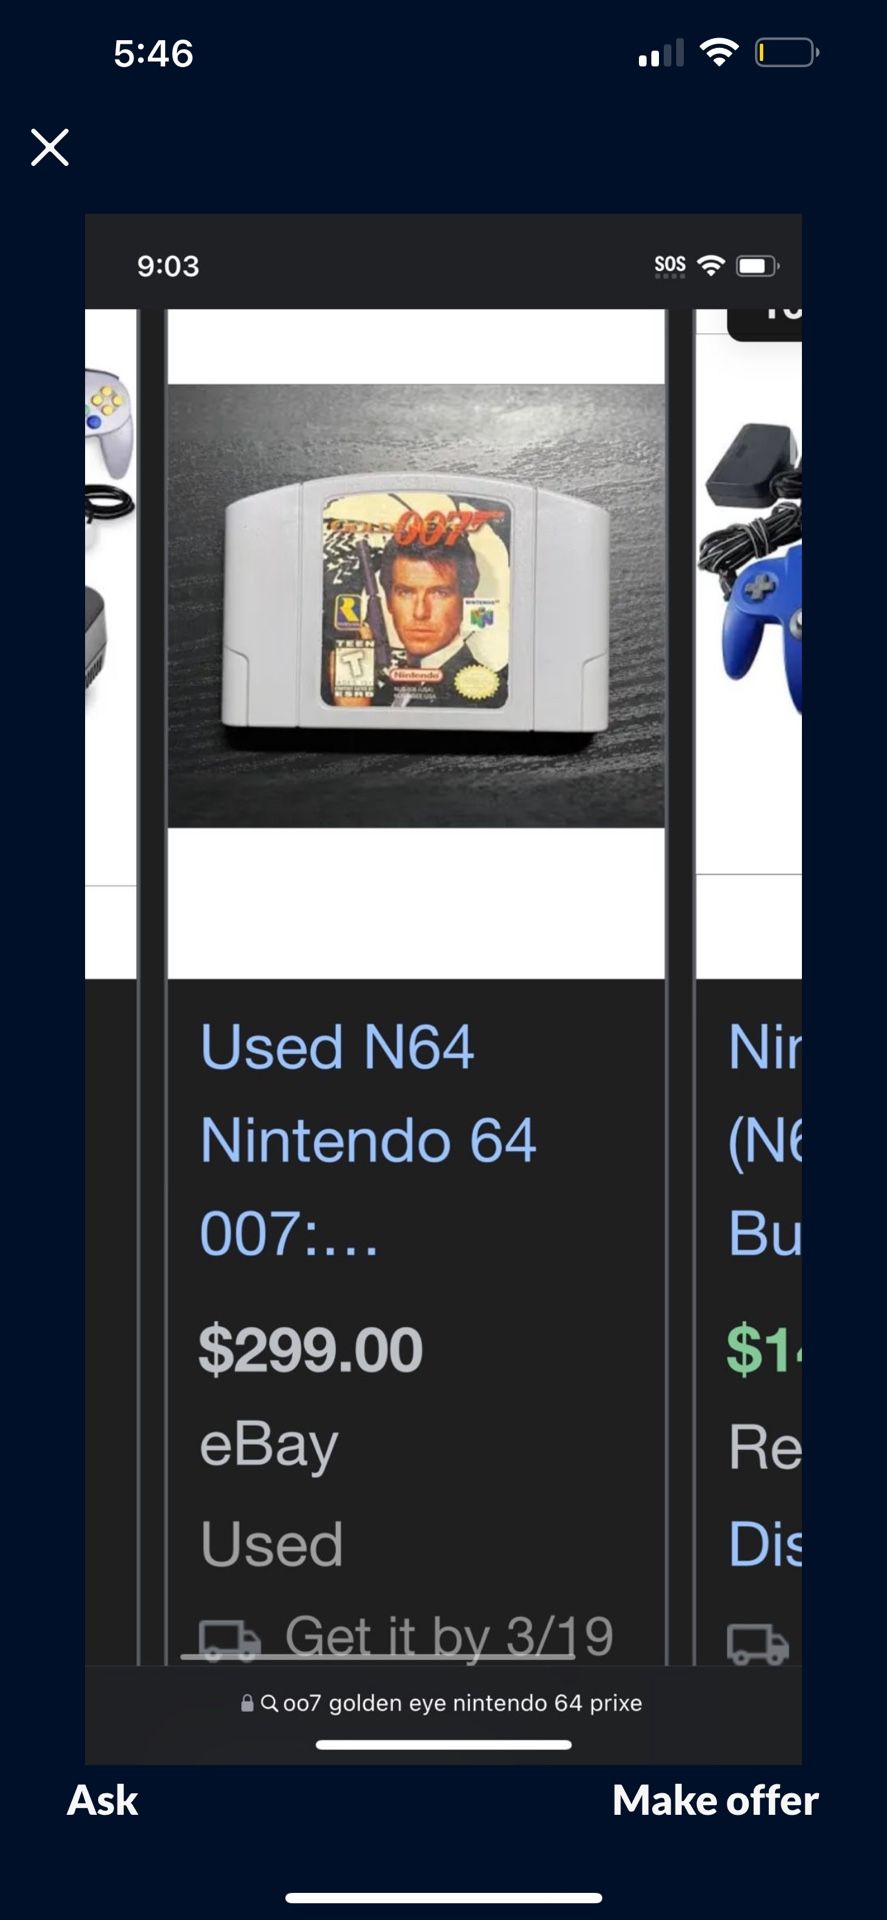
Task: Tap the search magnifier icon in the address bar
Action: pyautogui.click(x=269, y=1703)
